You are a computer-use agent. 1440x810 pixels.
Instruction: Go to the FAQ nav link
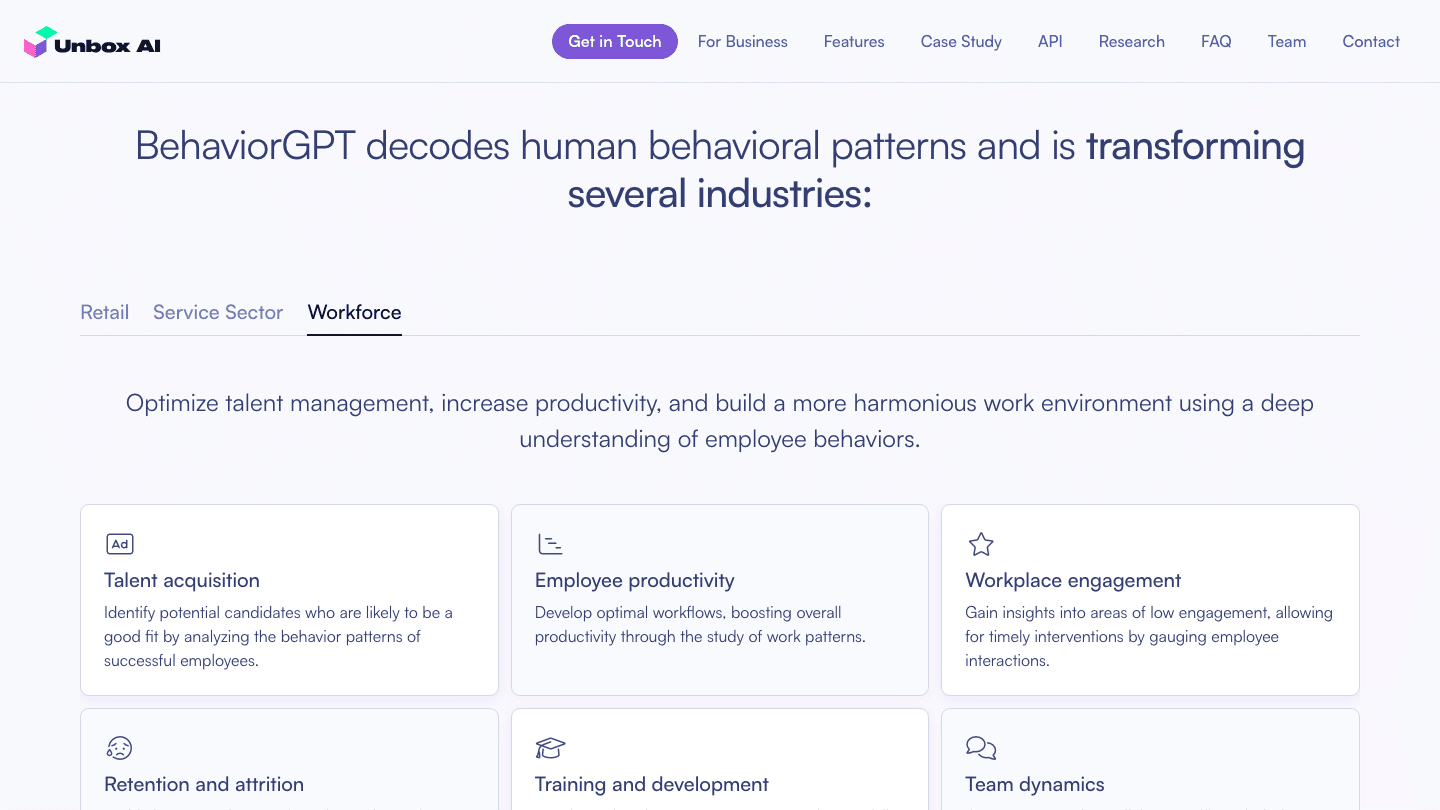(x=1216, y=42)
